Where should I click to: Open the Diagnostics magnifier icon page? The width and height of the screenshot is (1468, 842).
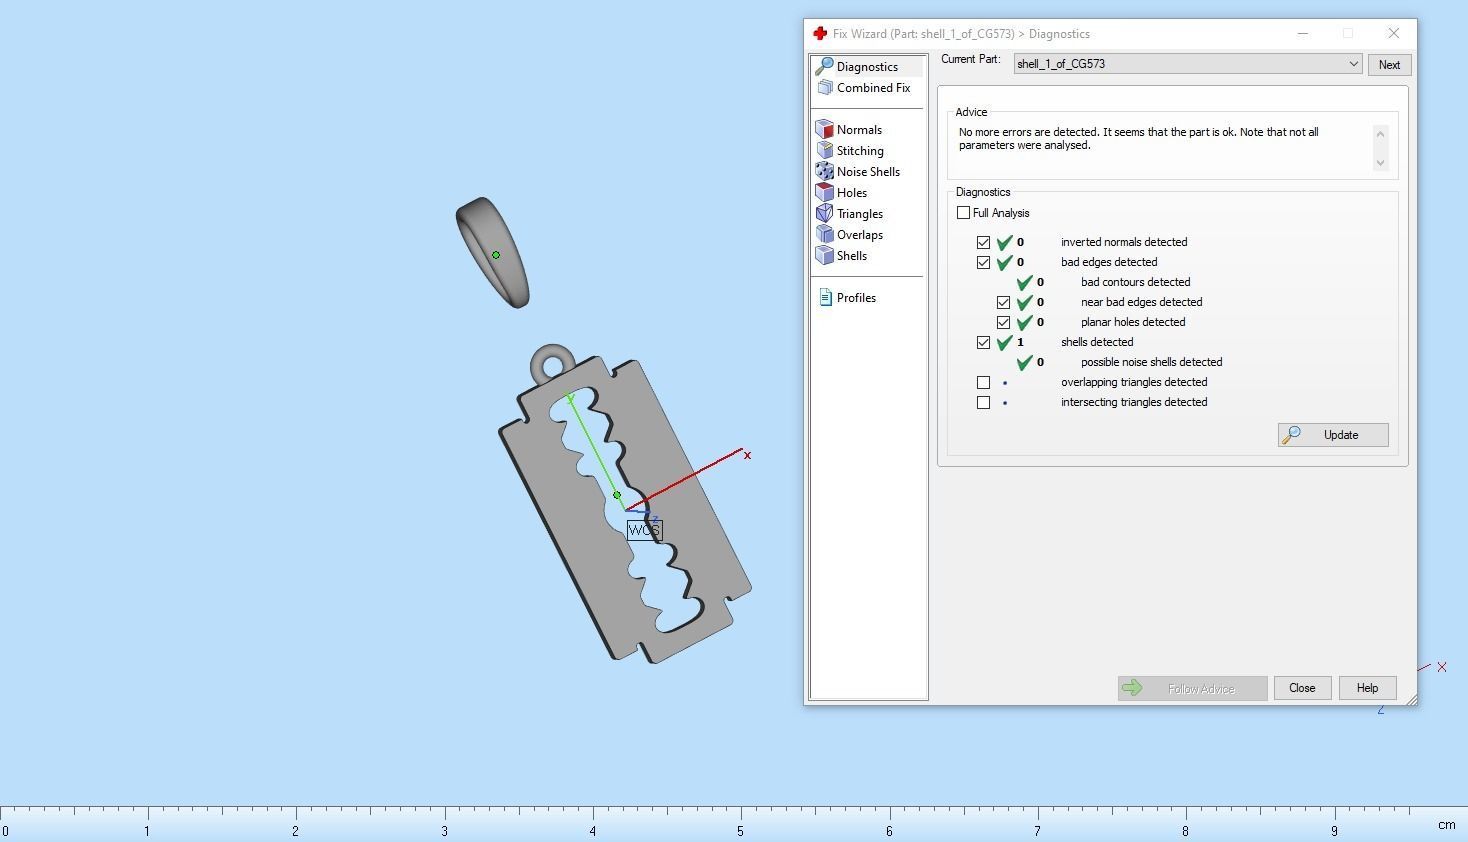click(825, 67)
